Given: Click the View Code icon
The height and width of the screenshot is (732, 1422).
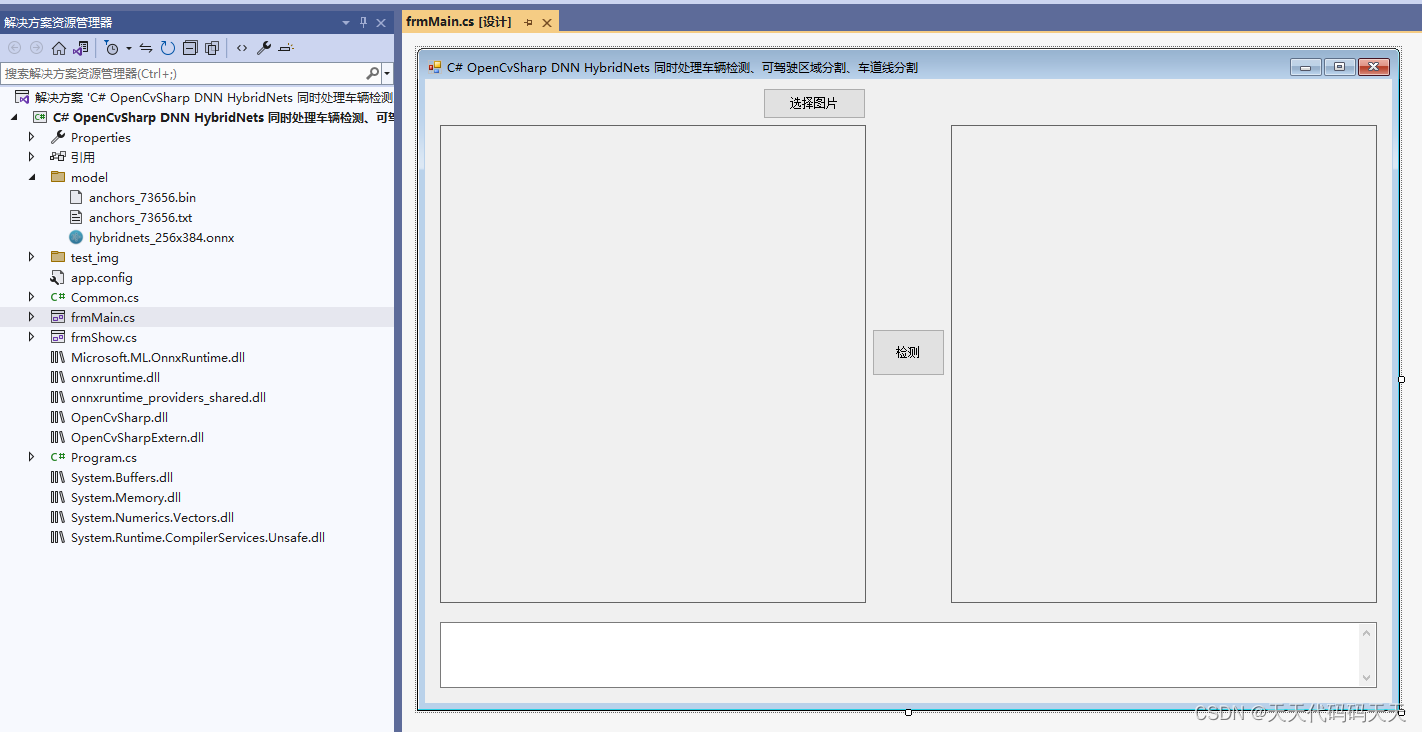Looking at the screenshot, I should pyautogui.click(x=242, y=47).
